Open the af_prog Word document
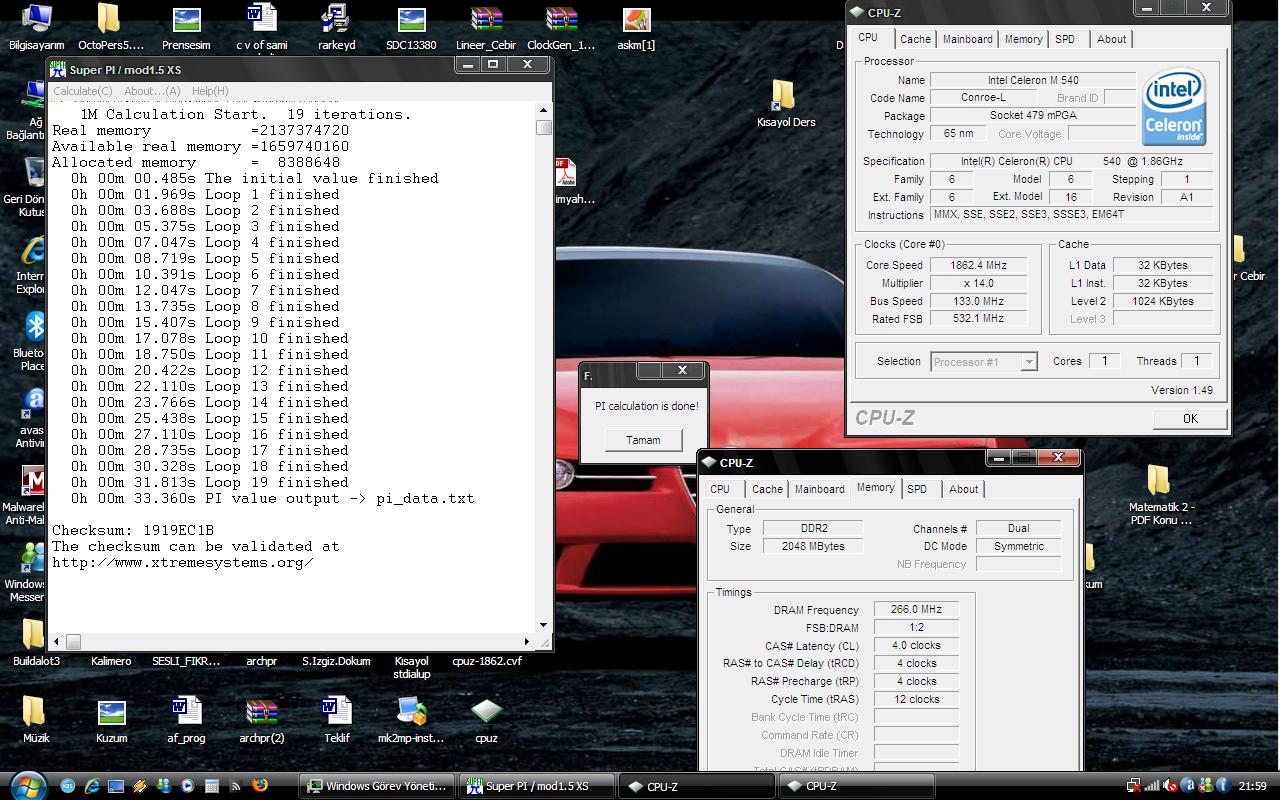 point(186,720)
